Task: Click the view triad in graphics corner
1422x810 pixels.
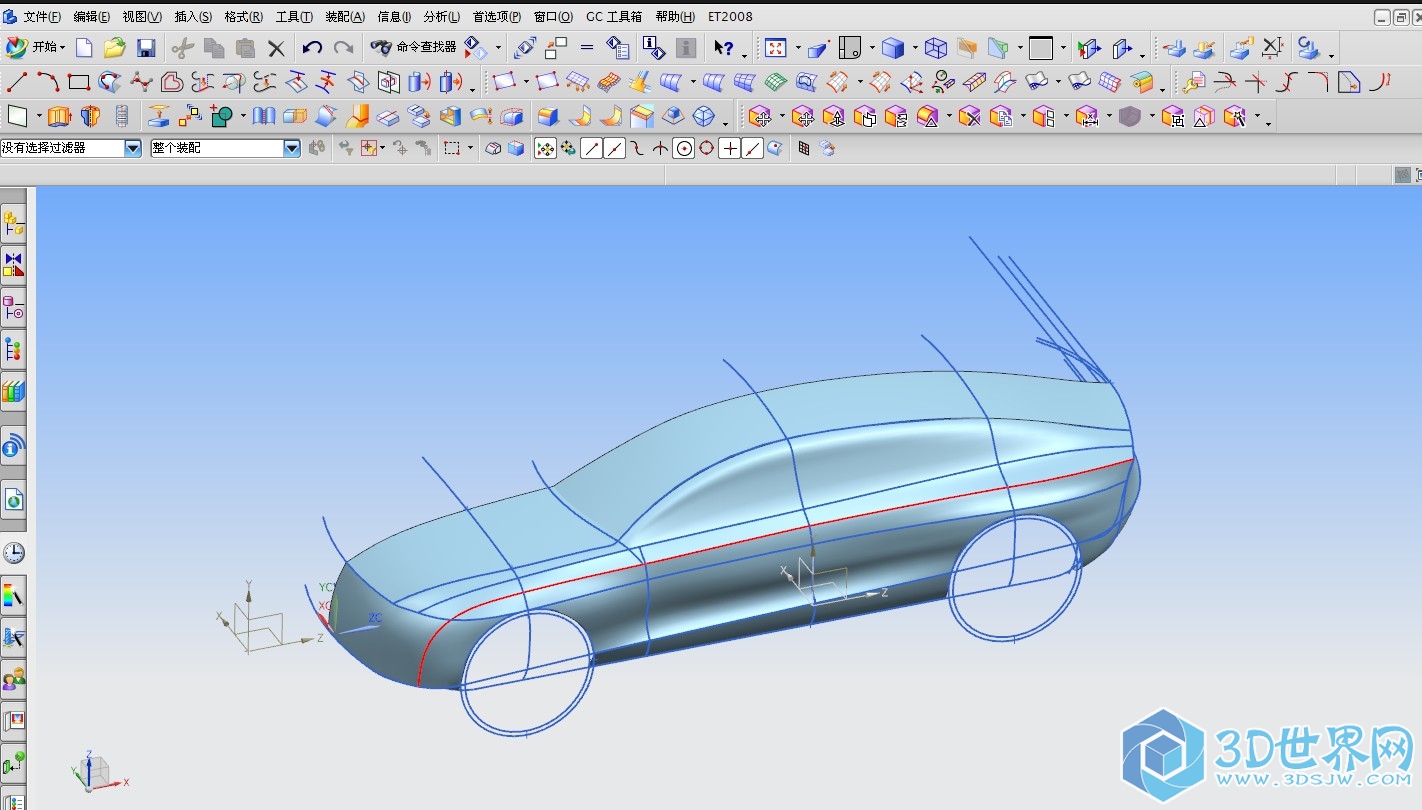Action: coord(98,772)
